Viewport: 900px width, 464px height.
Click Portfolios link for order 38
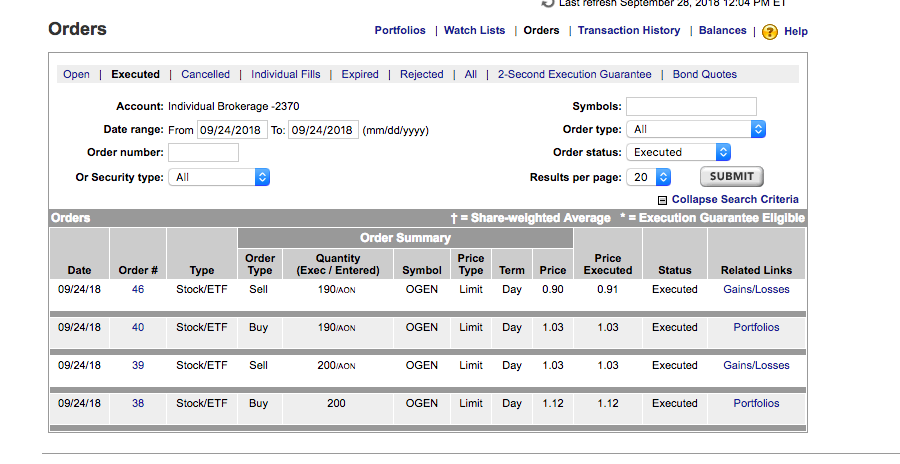point(756,404)
